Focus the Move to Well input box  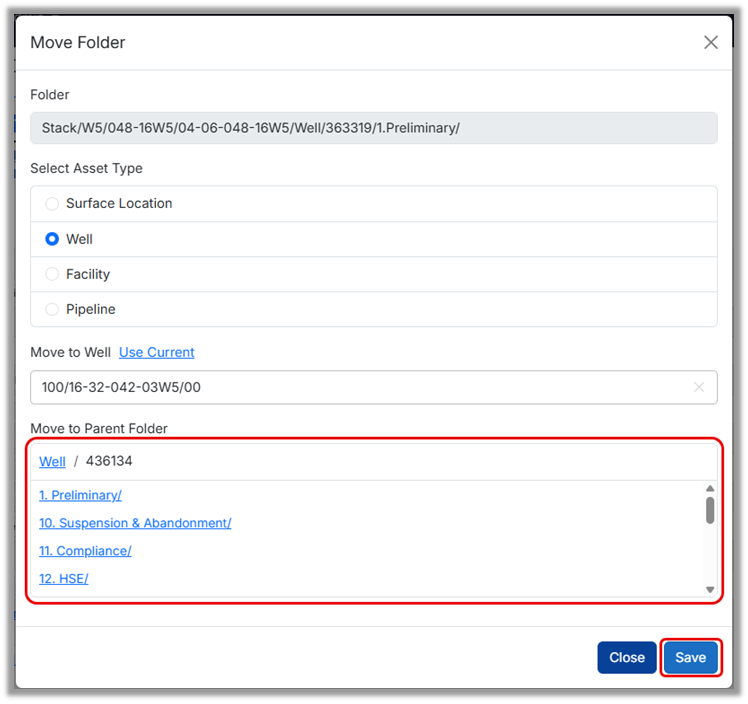coord(360,387)
